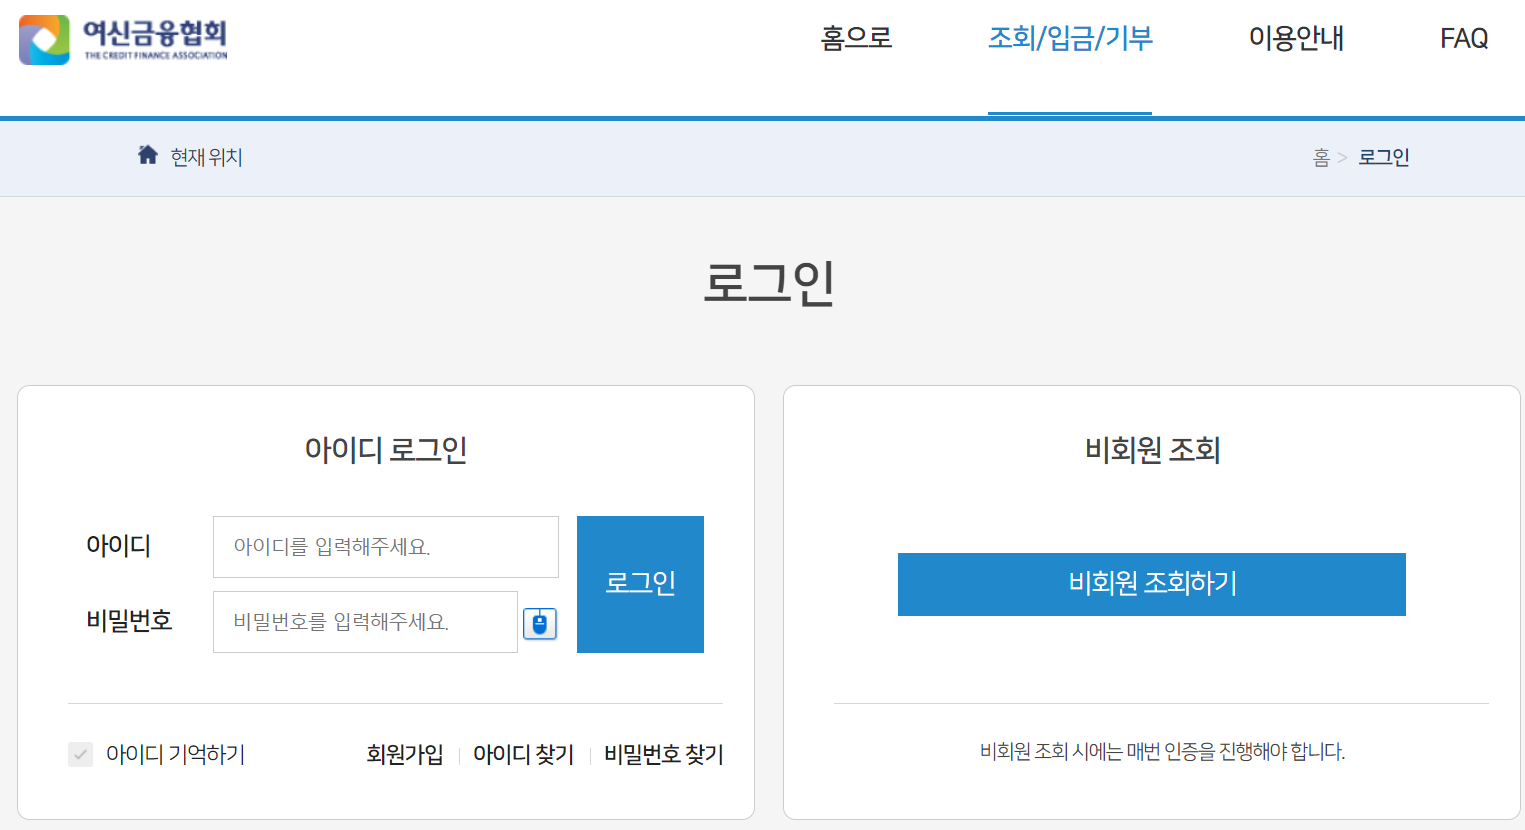This screenshot has width=1525, height=830.
Task: Click the 비밀번호 찾기 link
Action: pyautogui.click(x=662, y=755)
